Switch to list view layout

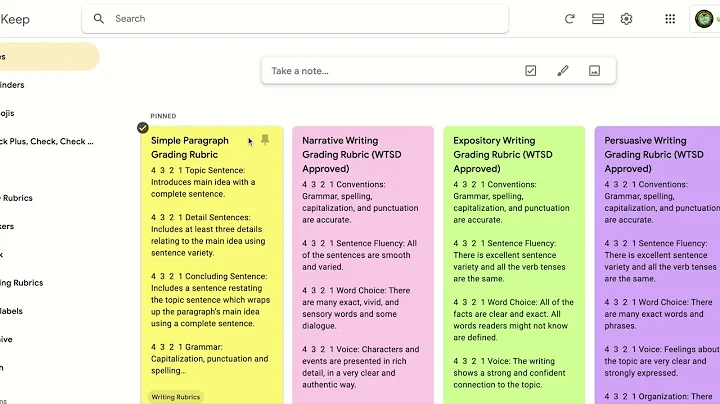pos(598,18)
